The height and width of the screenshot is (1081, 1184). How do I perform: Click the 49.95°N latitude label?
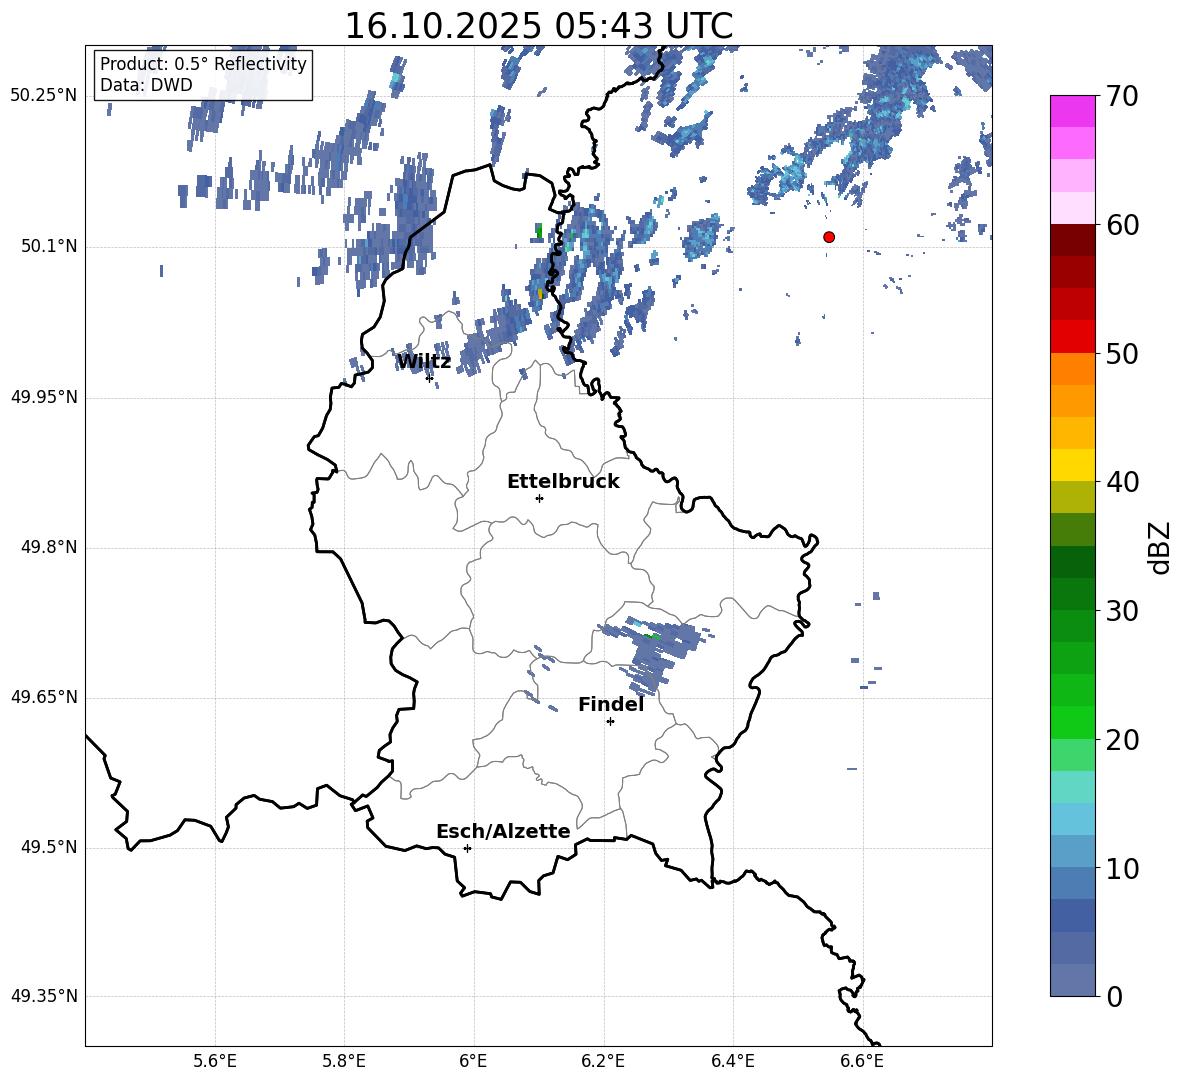point(44,397)
